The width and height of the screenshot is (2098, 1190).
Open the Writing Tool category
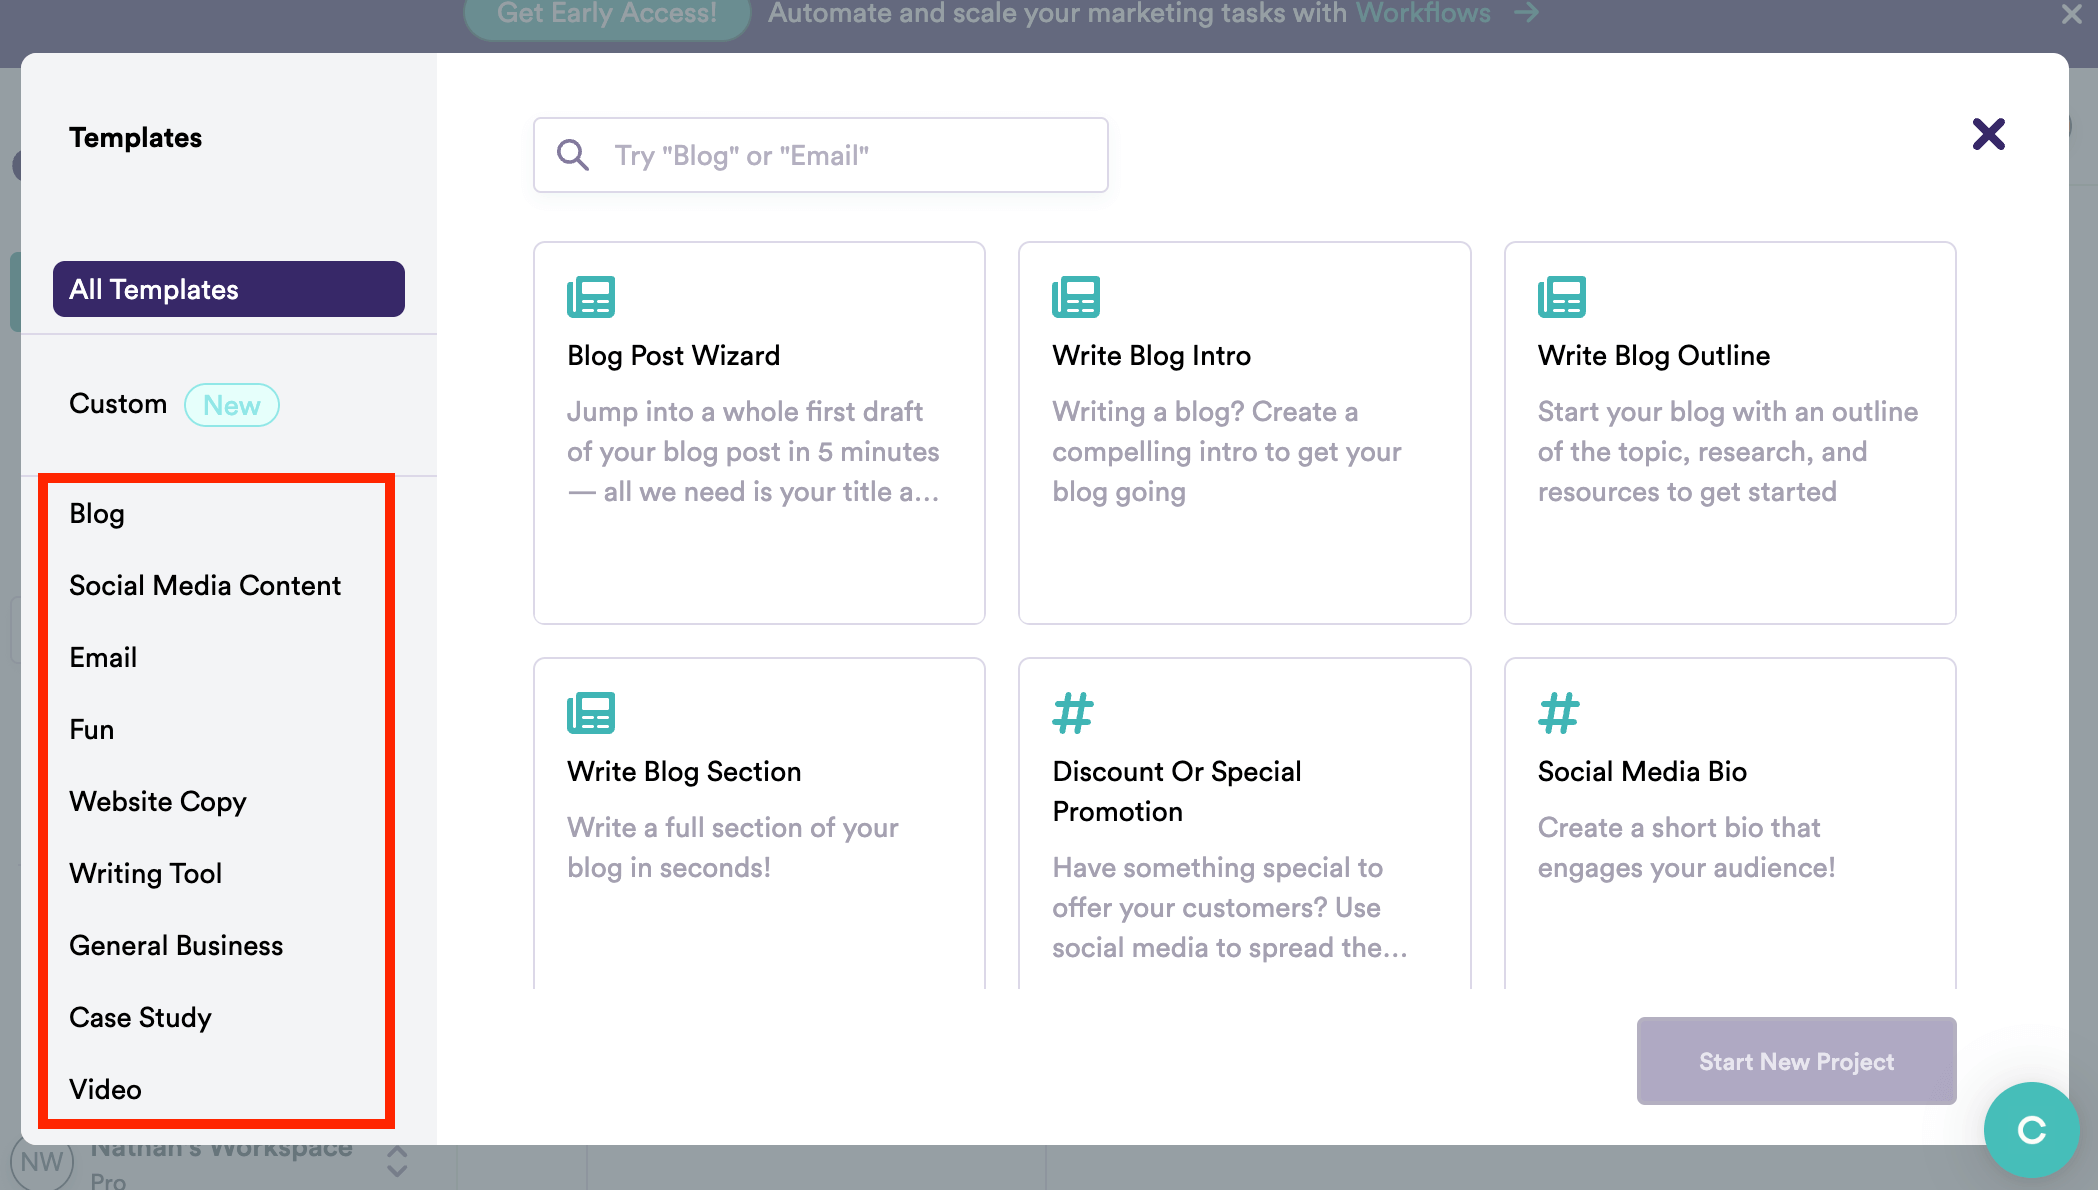point(146,873)
